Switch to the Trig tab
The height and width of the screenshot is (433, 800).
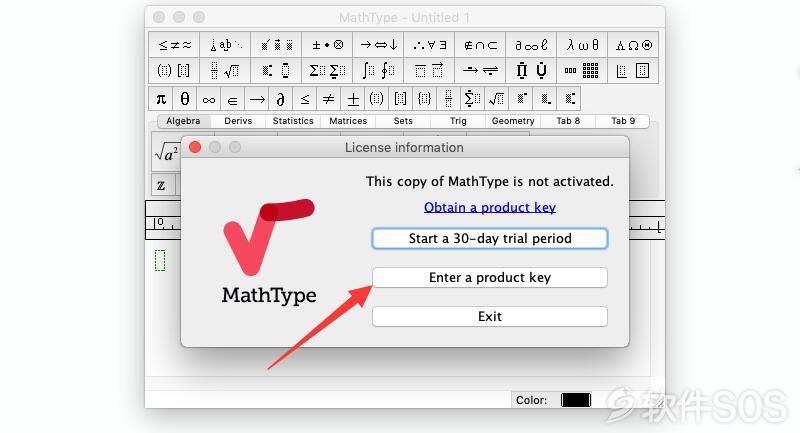pos(458,121)
